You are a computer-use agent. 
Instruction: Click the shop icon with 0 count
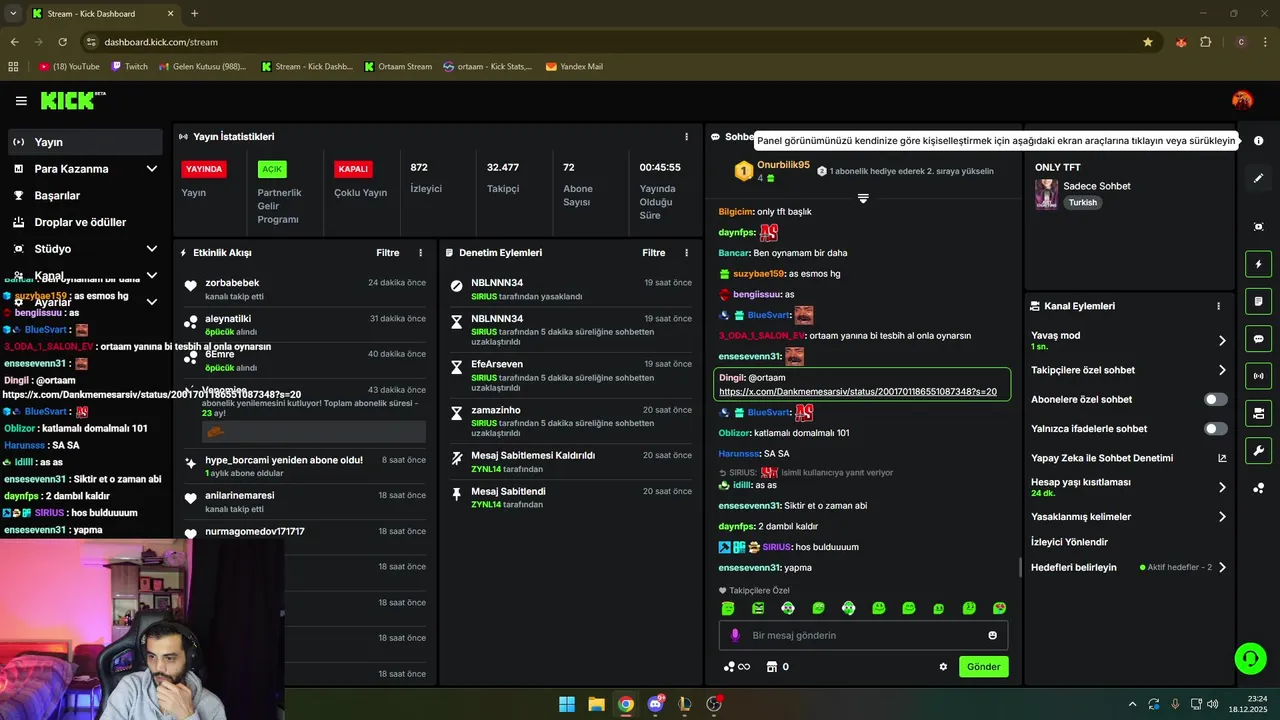[x=777, y=667]
